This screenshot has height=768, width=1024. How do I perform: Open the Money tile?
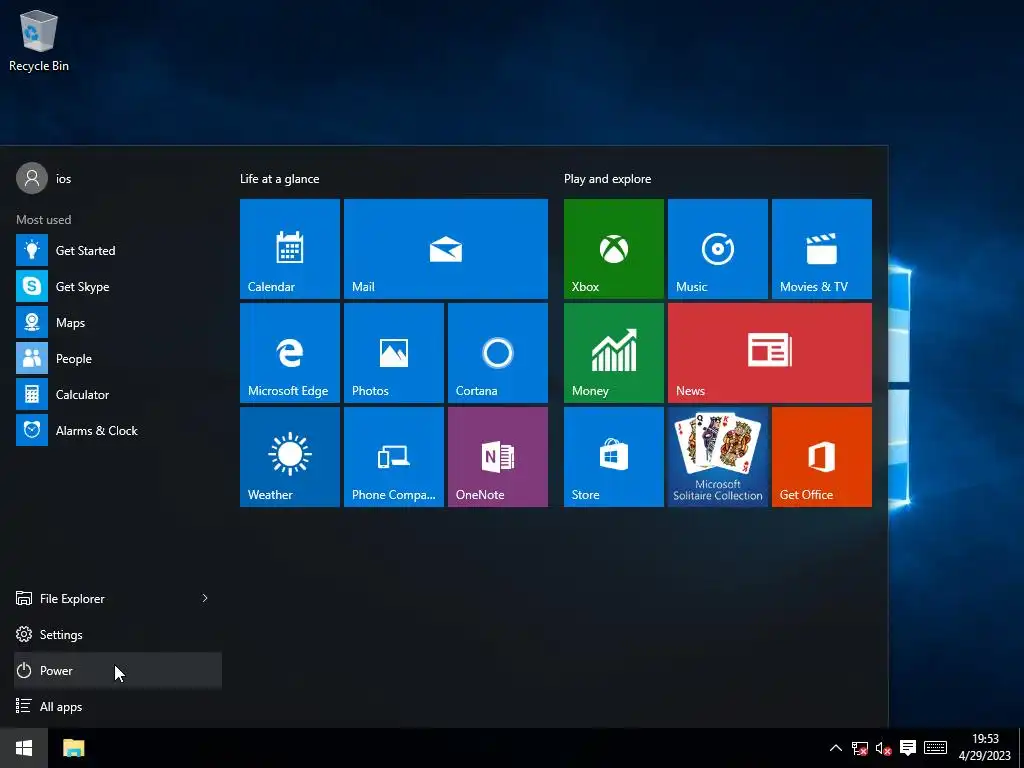point(613,353)
